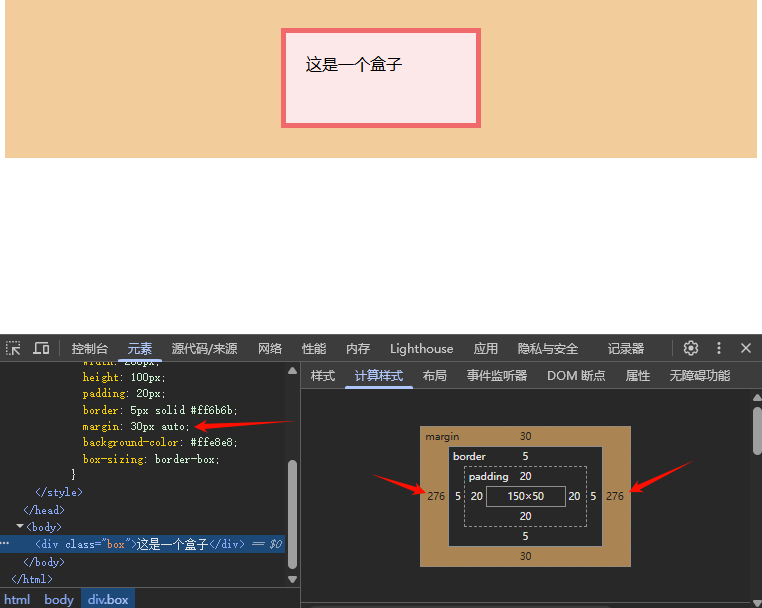This screenshot has width=762, height=608.
Task: Close the DevTools panel
Action: tap(746, 348)
